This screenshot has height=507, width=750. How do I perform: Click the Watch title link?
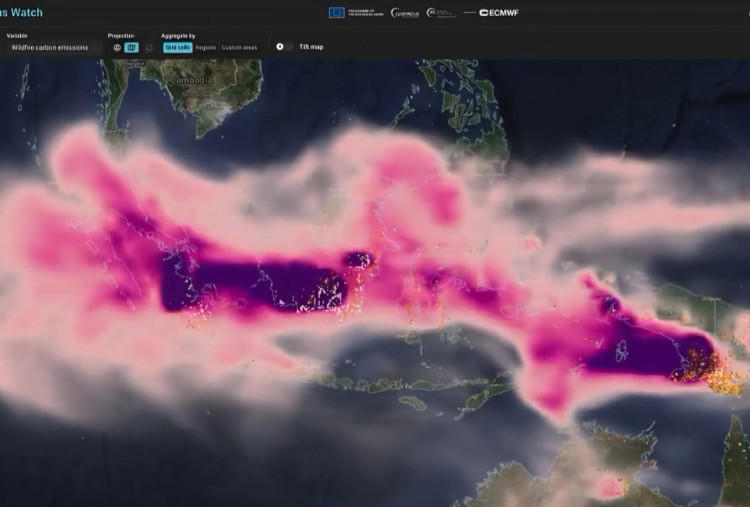[x=21, y=12]
